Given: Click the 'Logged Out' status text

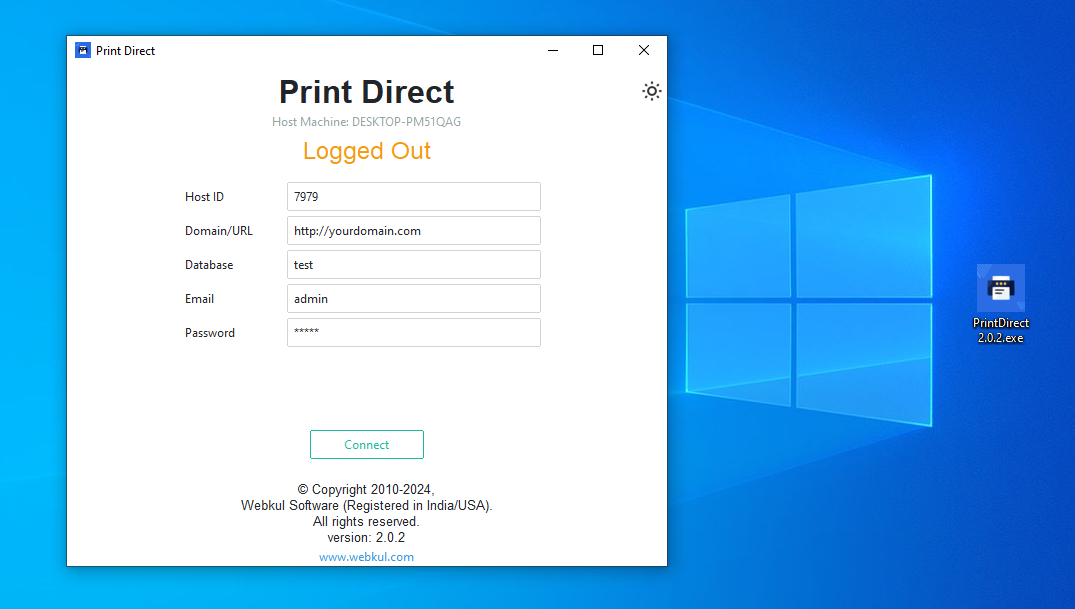Looking at the screenshot, I should 367,151.
